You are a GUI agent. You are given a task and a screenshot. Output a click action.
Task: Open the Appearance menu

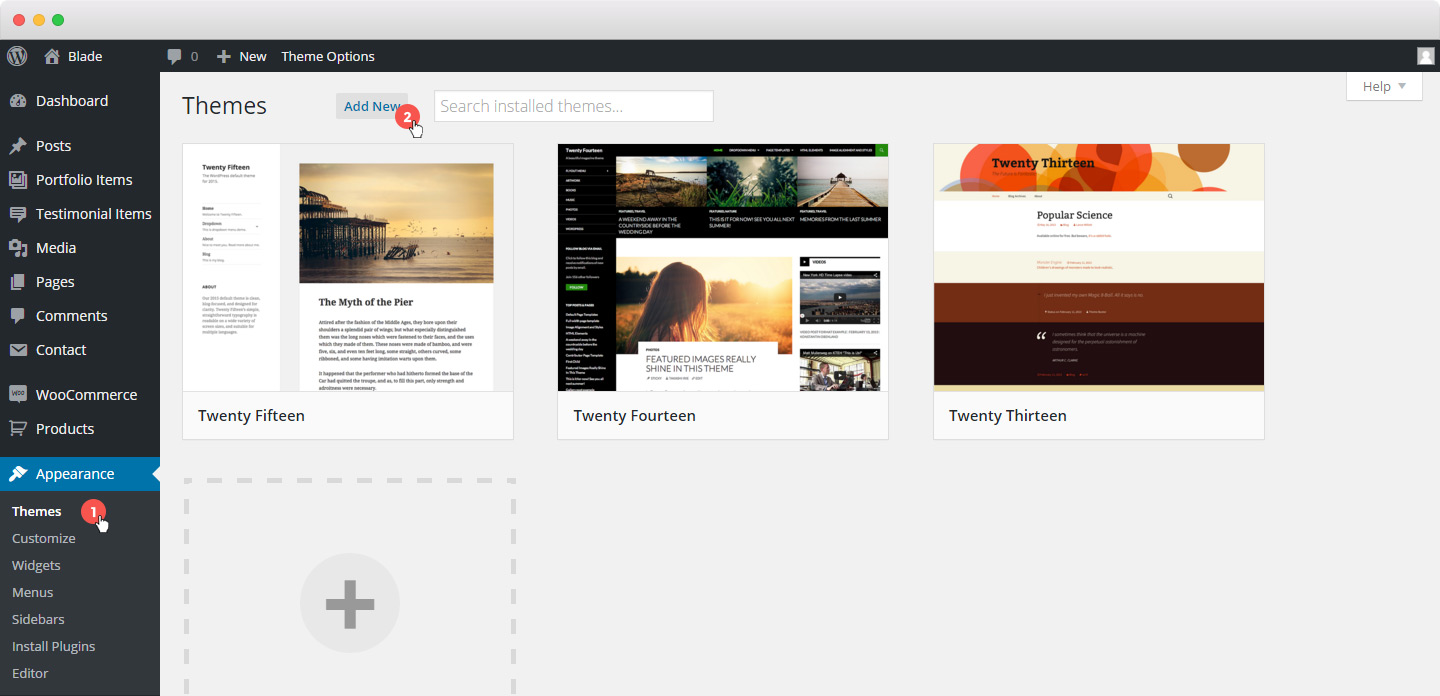click(75, 474)
